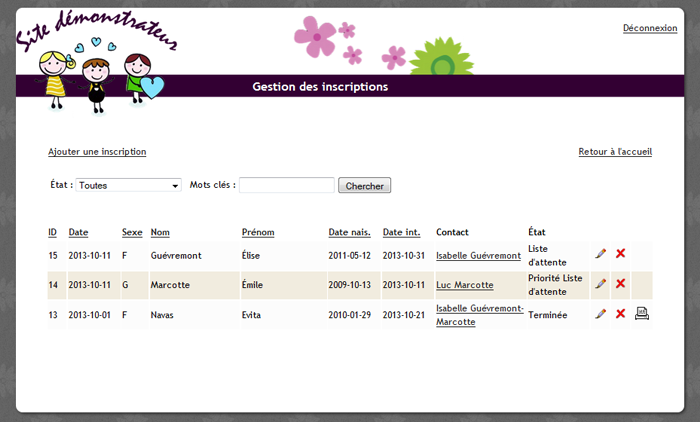The width and height of the screenshot is (700, 422).
Task: Delete Evita Navas's inscription using red X
Action: [x=620, y=314]
